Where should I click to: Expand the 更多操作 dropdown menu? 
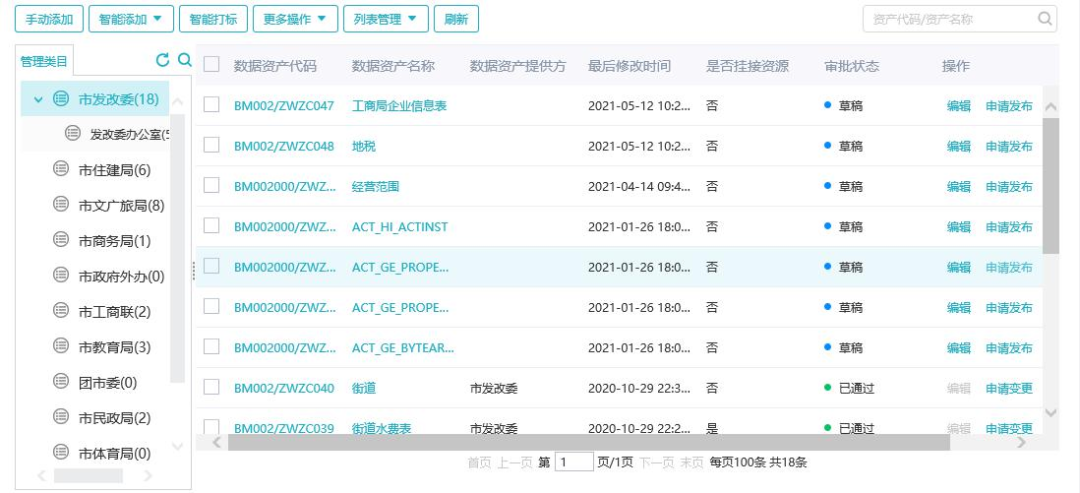[x=293, y=19]
